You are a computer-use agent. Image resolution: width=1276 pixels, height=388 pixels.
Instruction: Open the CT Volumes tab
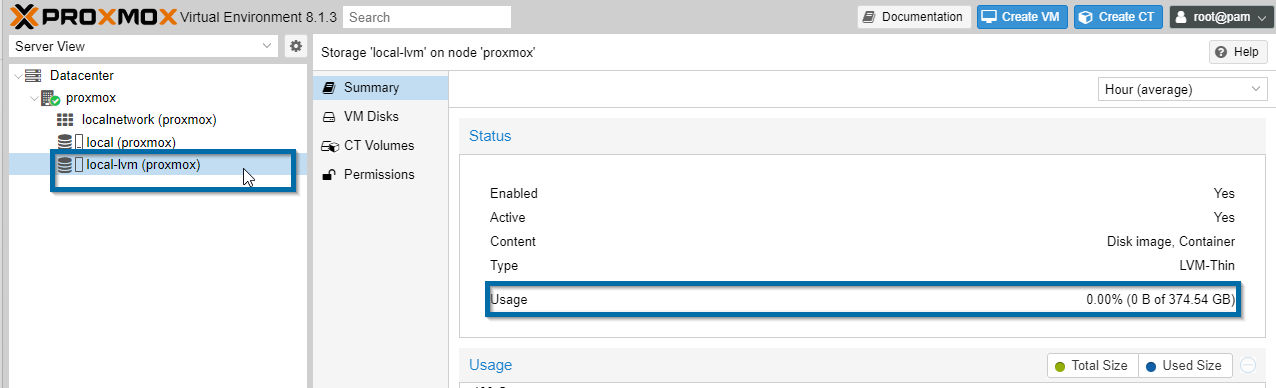point(381,145)
